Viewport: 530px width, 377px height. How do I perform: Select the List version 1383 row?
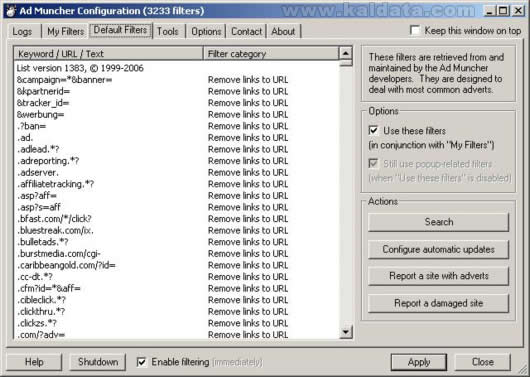176,68
